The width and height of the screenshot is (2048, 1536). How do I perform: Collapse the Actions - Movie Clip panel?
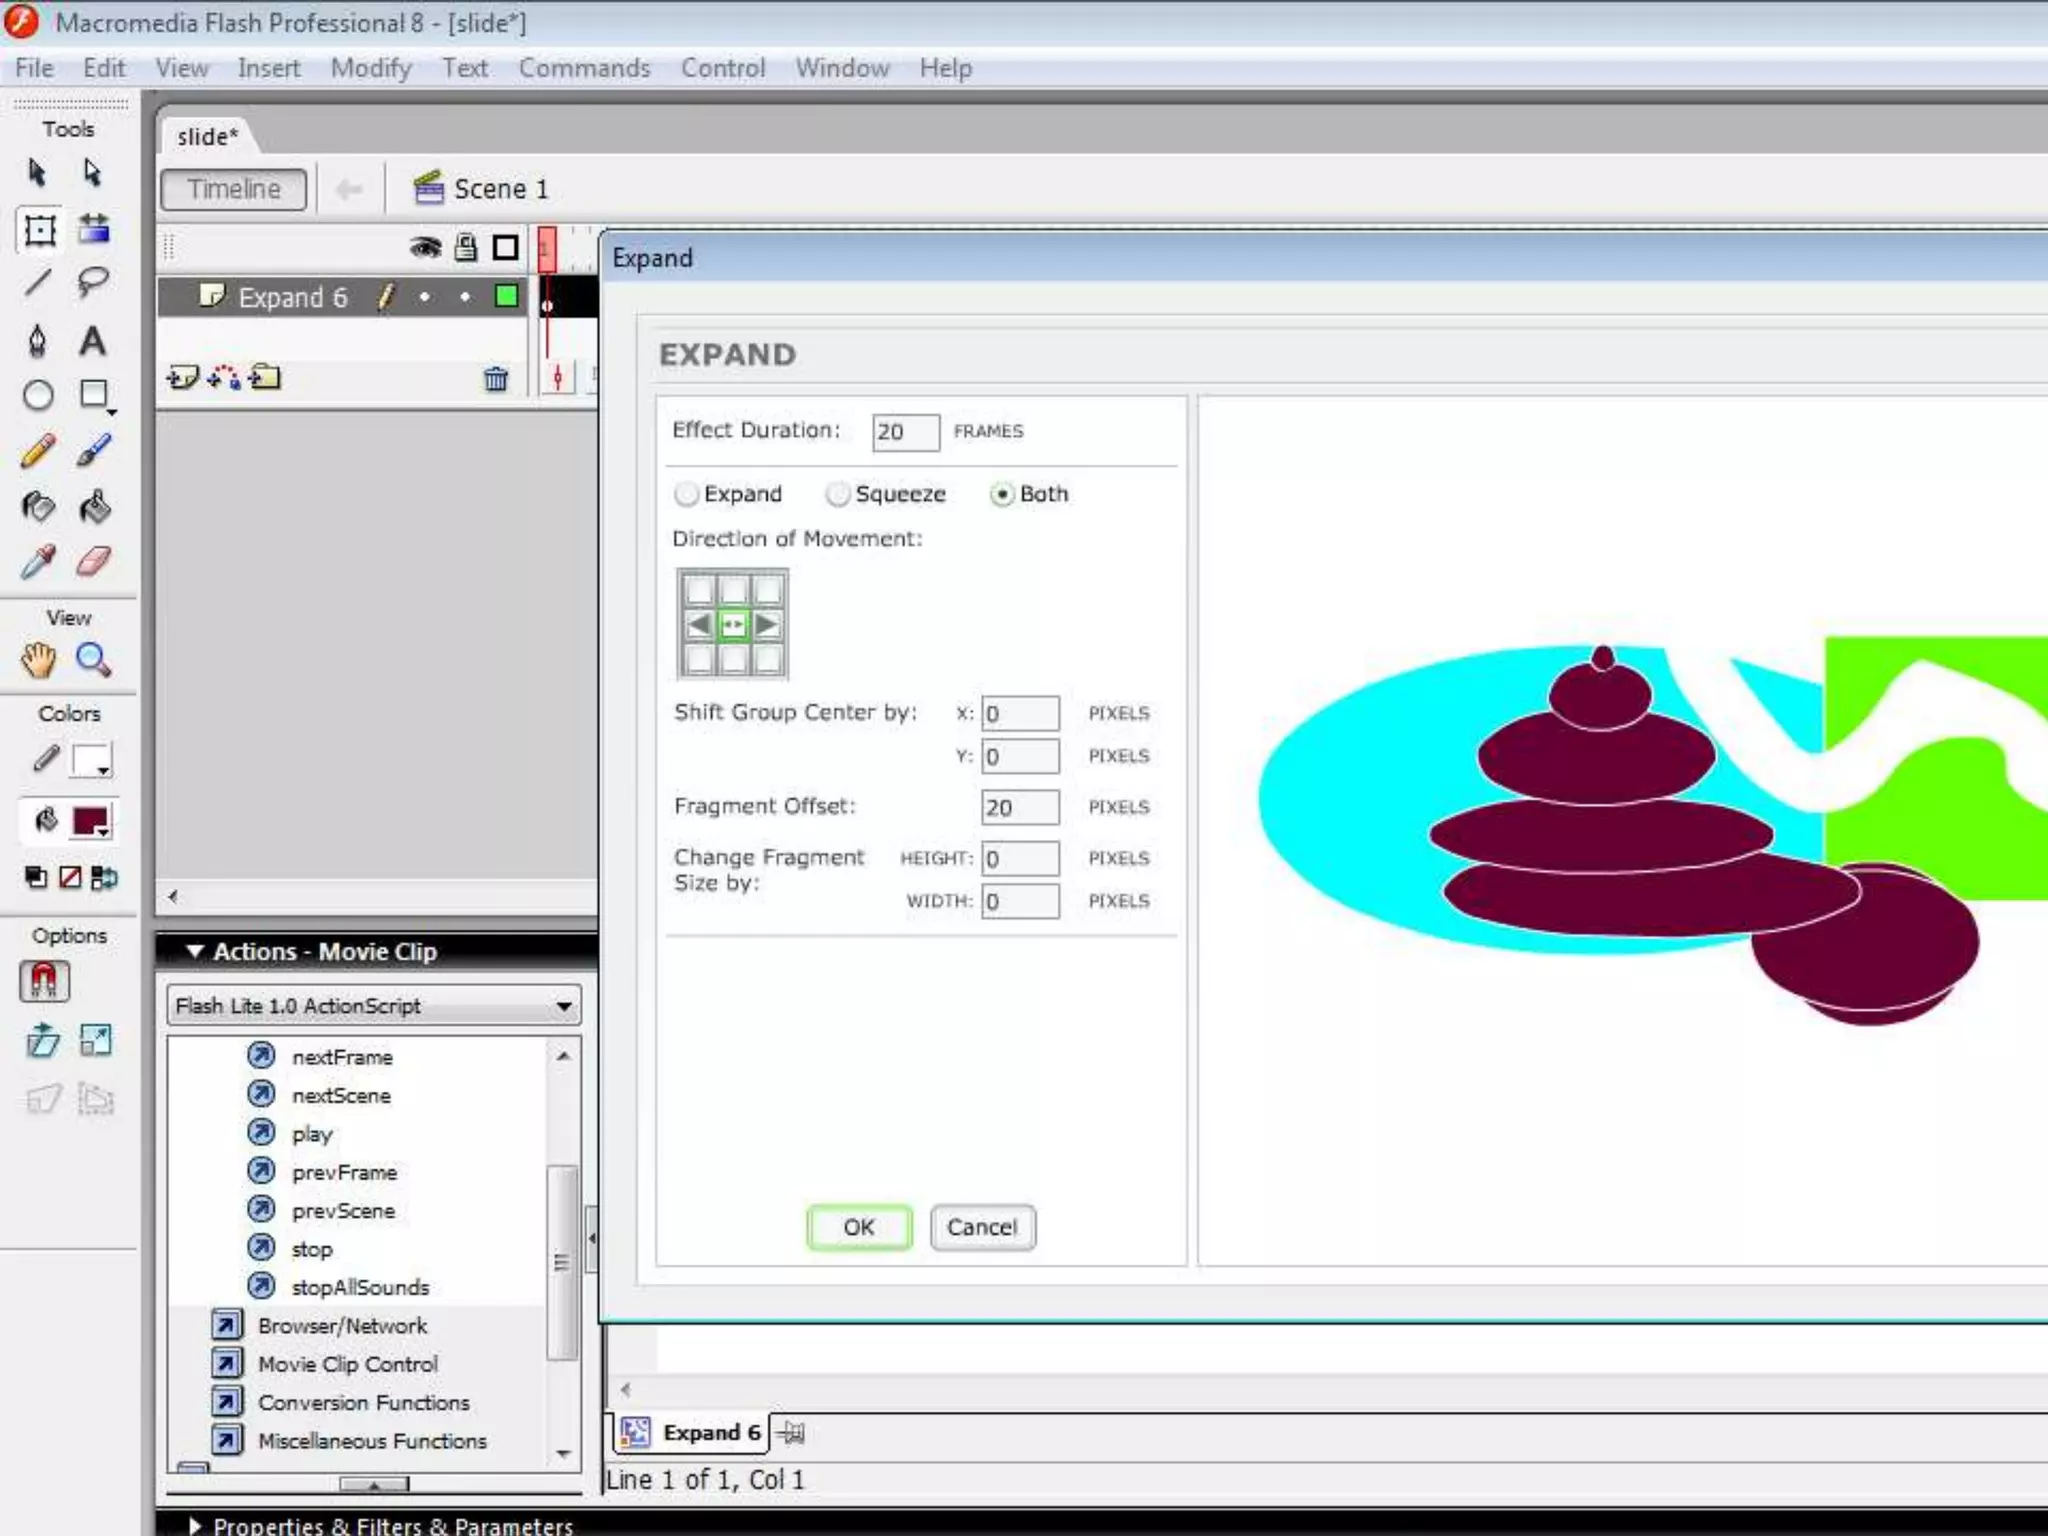point(196,951)
